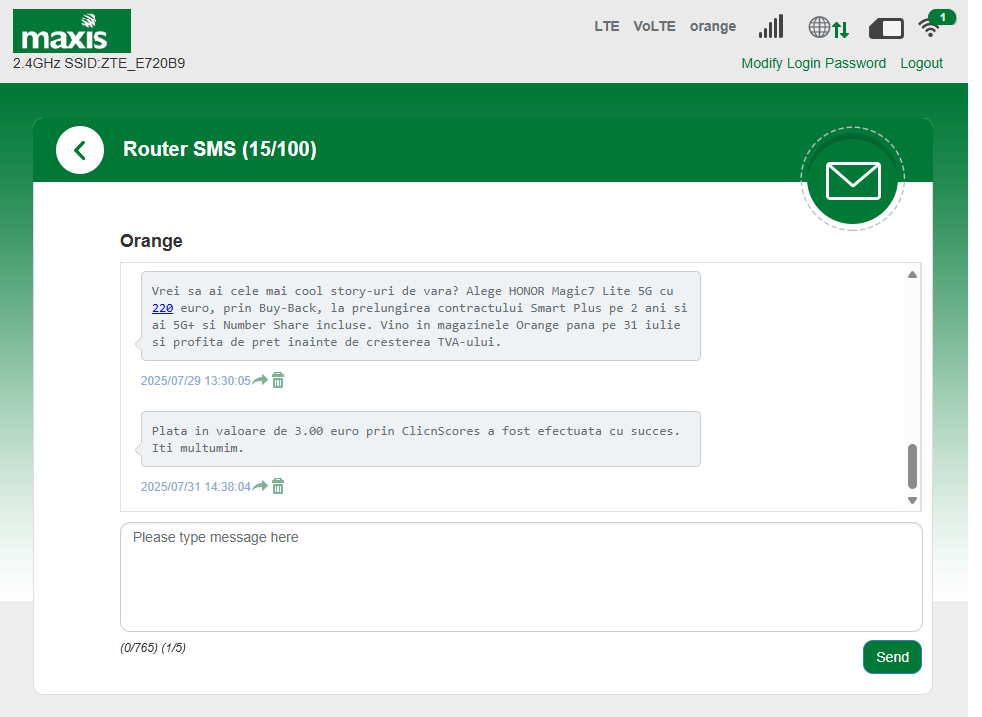Click the back arrow button
982x717 pixels.
pyautogui.click(x=80, y=150)
